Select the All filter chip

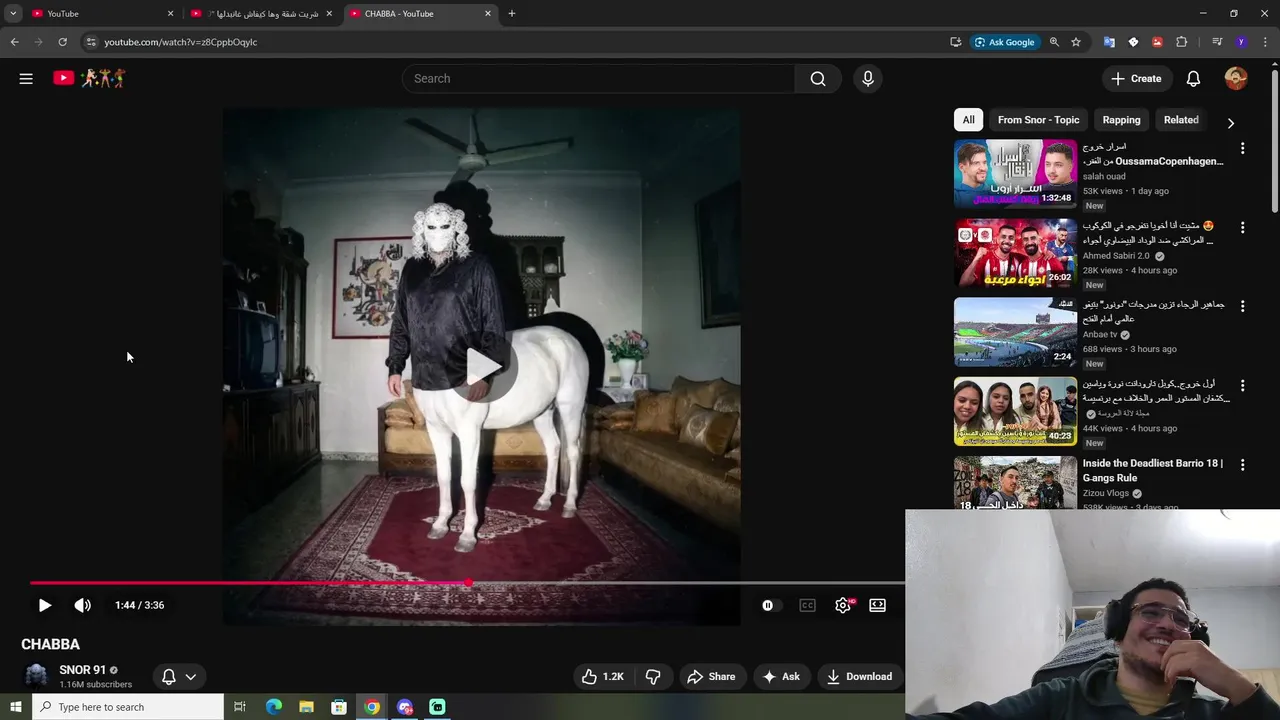968,120
